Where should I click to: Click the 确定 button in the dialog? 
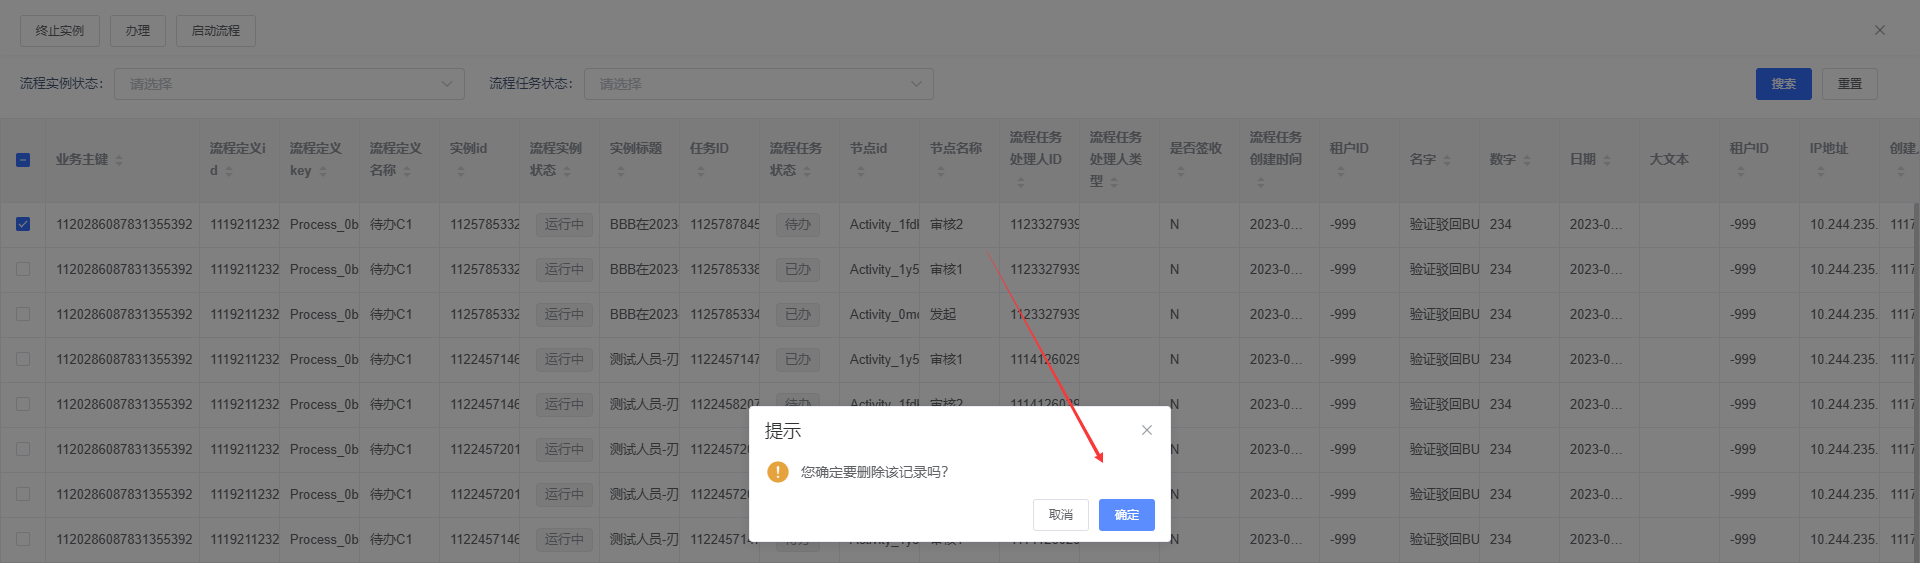(1126, 515)
